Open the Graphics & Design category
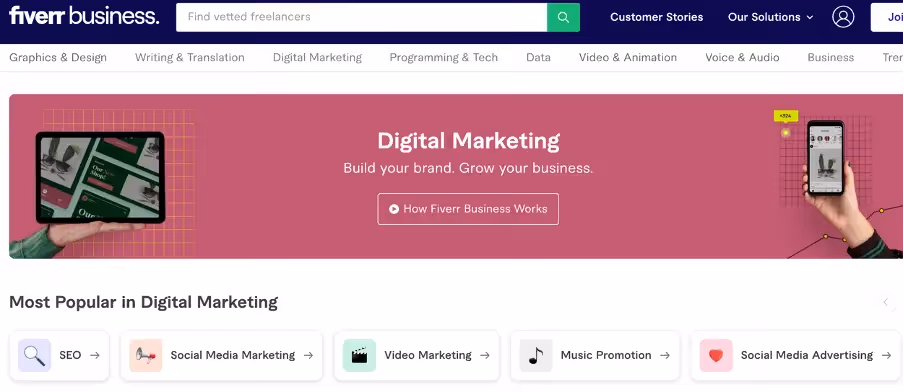The image size is (904, 392). (58, 58)
